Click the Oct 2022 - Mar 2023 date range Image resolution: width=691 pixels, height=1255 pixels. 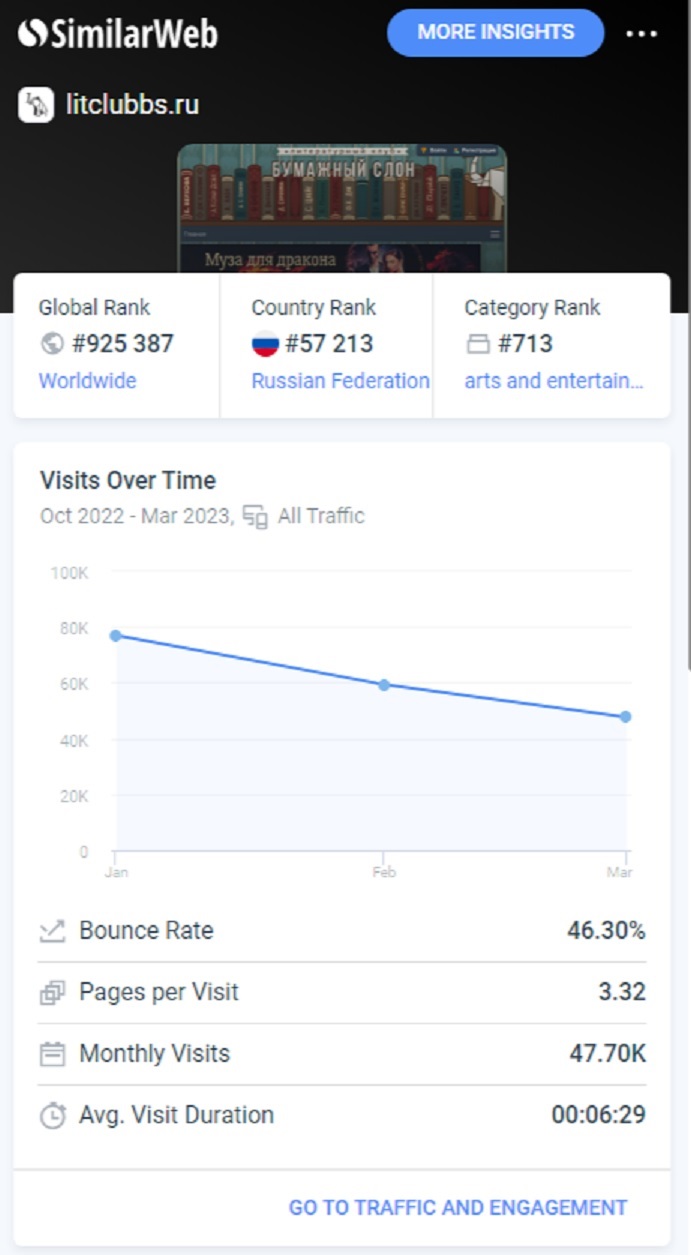[137, 517]
